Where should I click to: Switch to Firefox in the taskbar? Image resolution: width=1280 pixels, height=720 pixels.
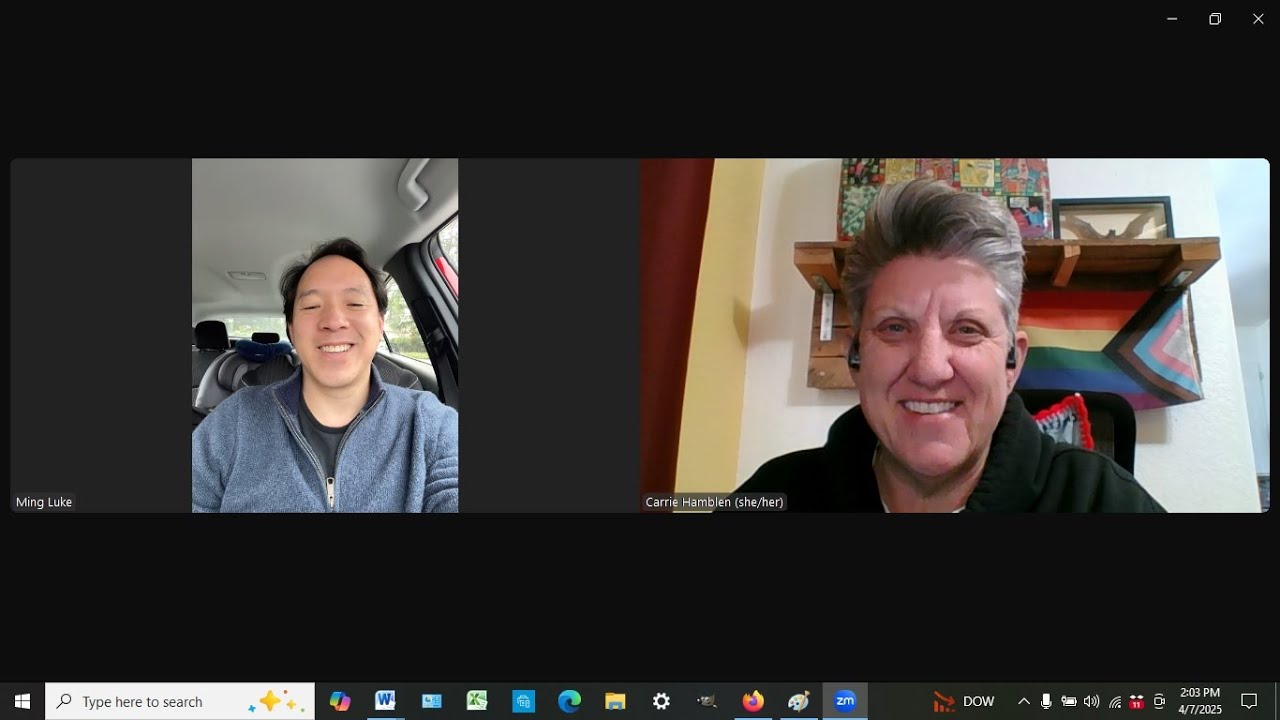[753, 701]
